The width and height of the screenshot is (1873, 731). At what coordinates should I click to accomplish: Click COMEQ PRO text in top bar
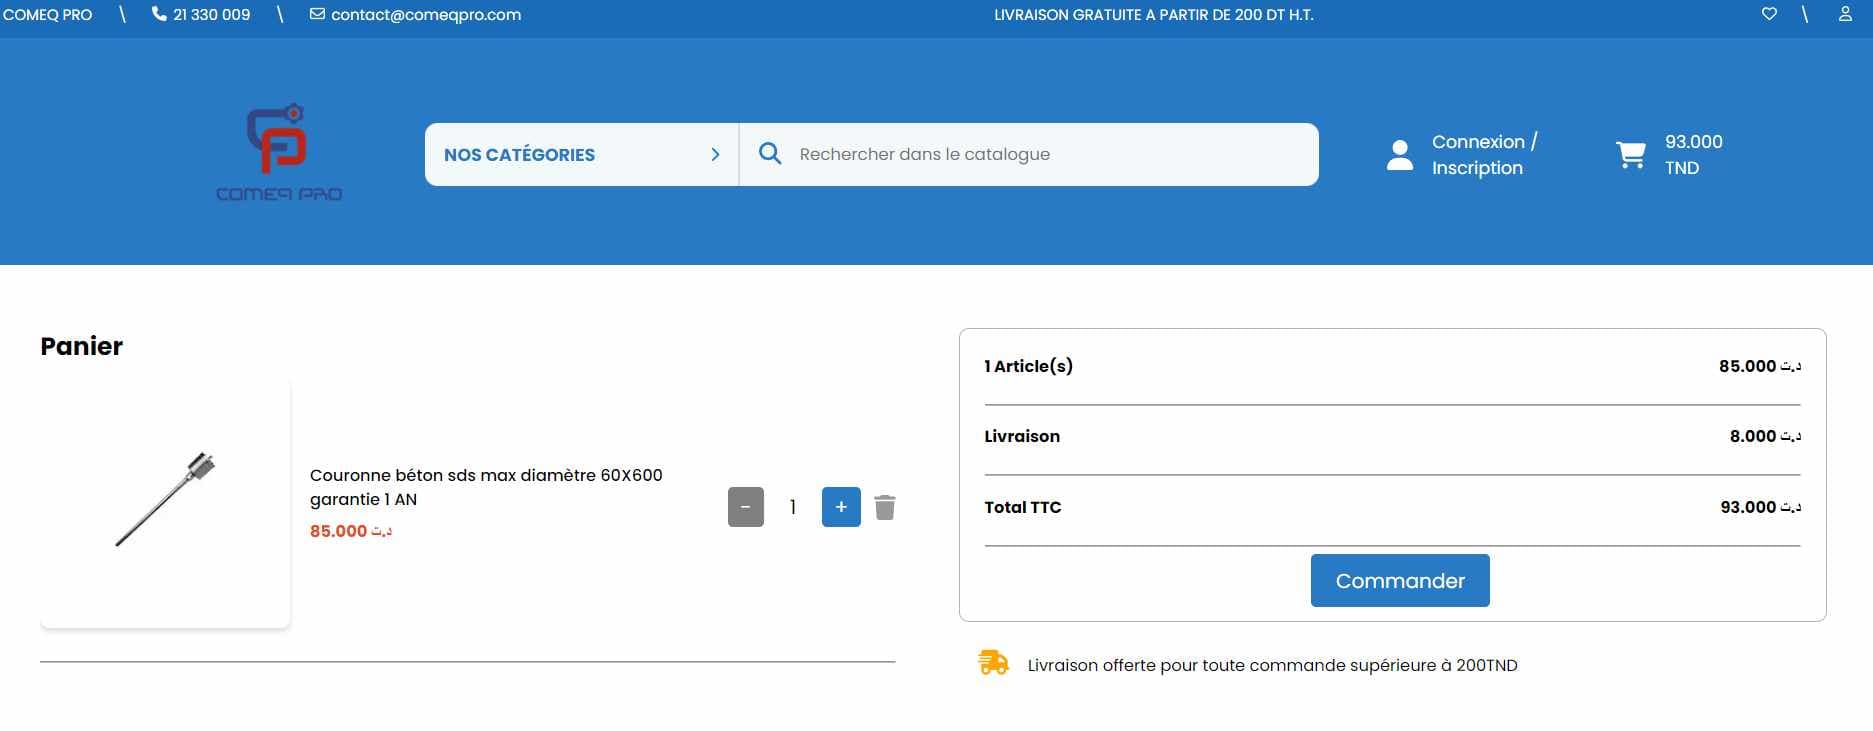[47, 15]
